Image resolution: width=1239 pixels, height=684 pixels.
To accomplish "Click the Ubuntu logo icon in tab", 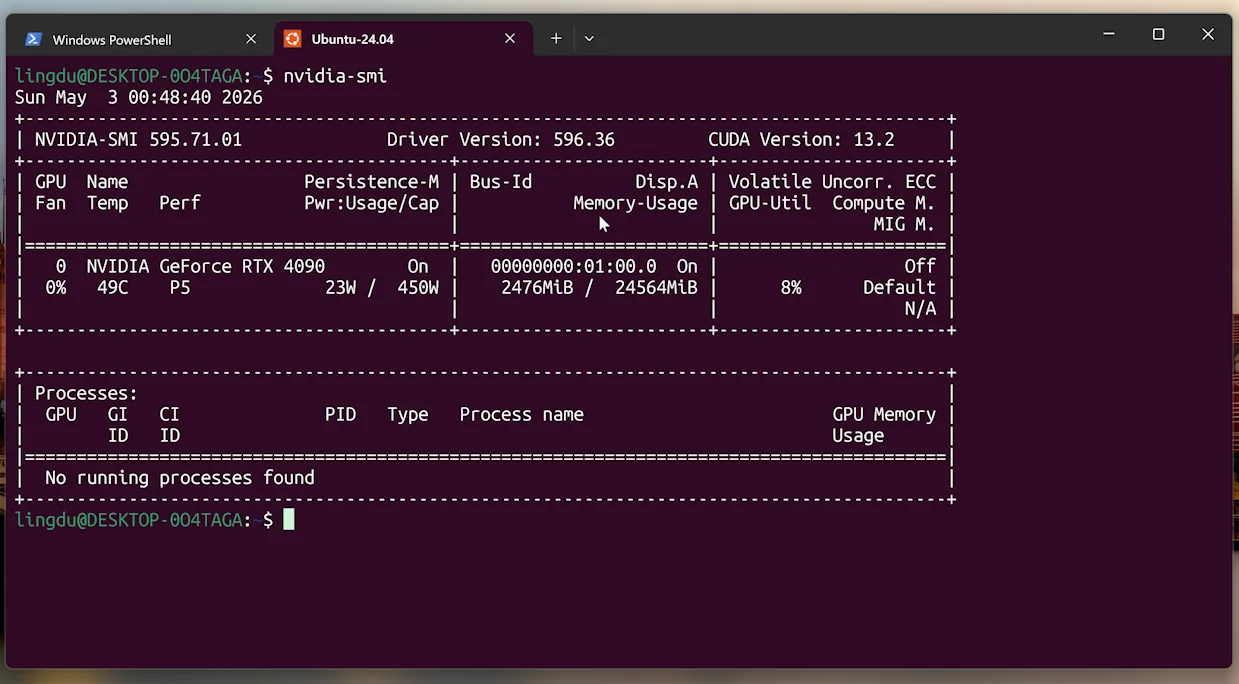I will [292, 39].
